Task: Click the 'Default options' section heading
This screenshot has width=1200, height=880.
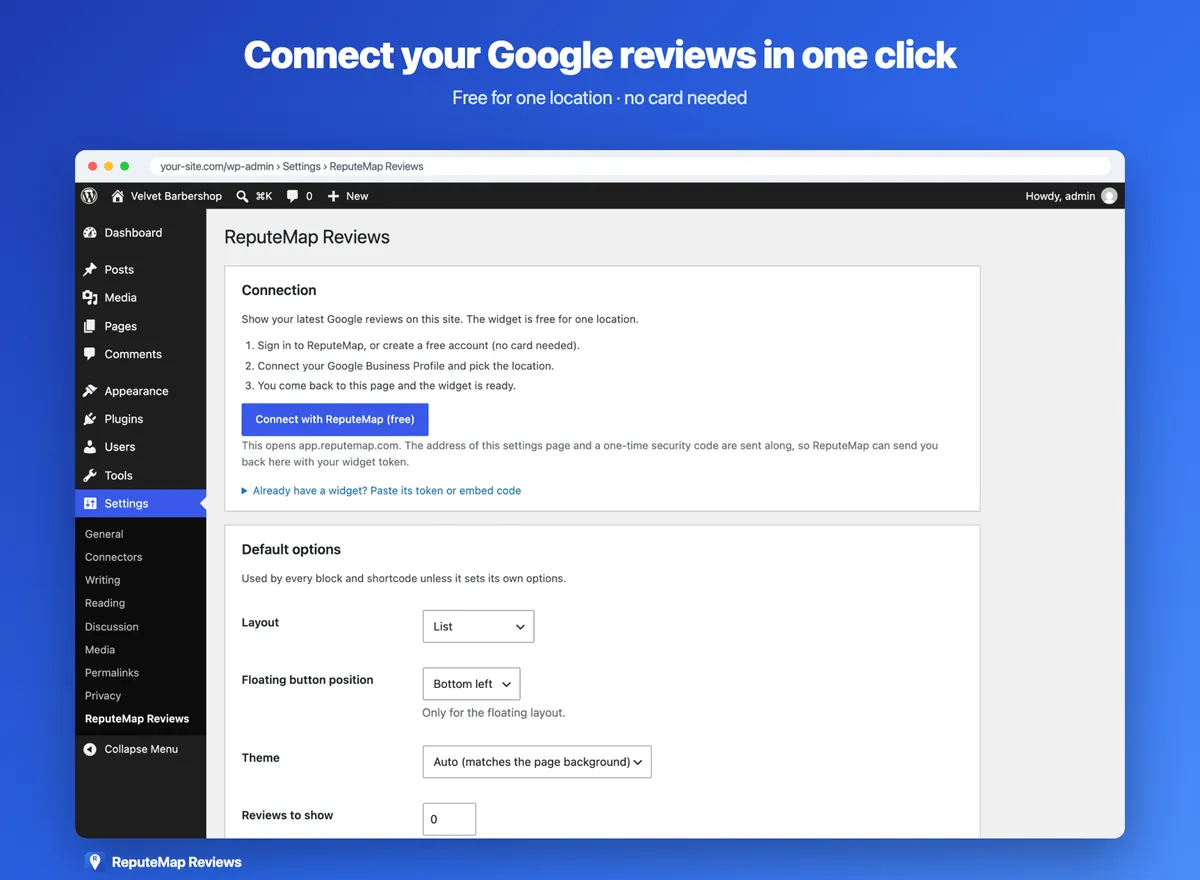Action: (291, 549)
